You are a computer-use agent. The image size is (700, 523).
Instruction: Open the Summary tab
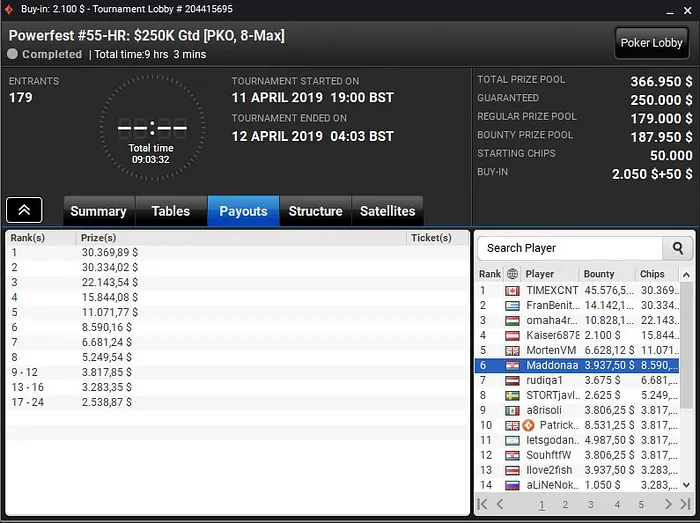coord(99,211)
